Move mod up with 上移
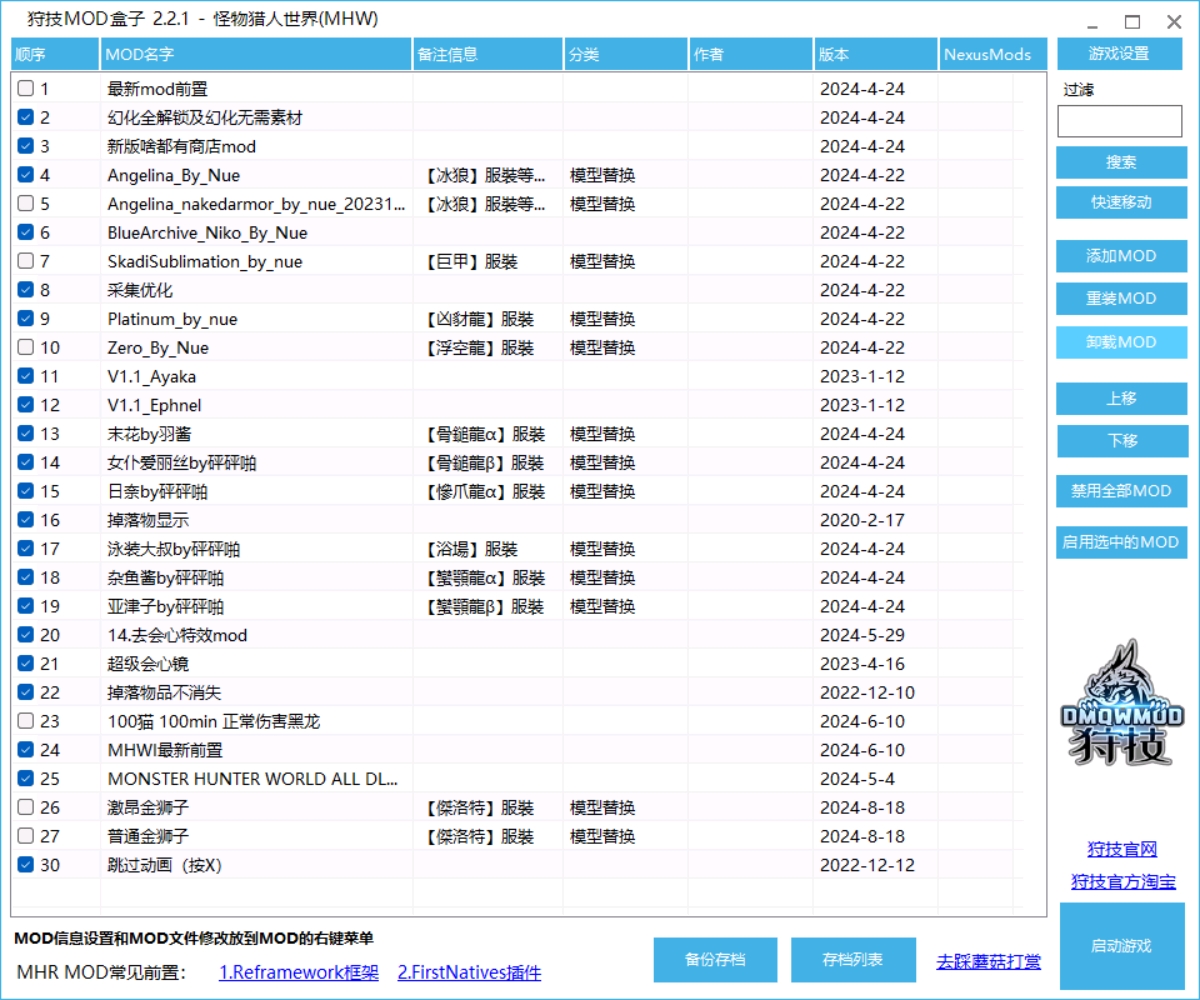This screenshot has height=1000, width=1200. tap(1122, 398)
